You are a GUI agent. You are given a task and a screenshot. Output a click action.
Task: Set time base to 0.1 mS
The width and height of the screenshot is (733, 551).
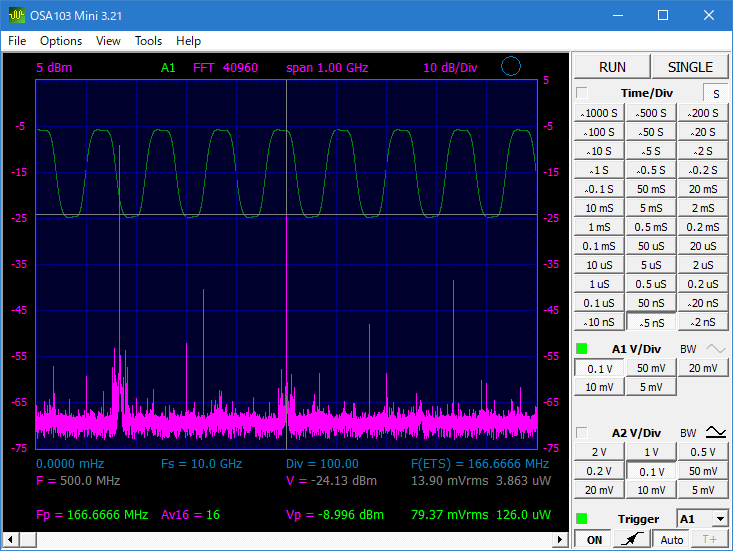click(x=599, y=246)
